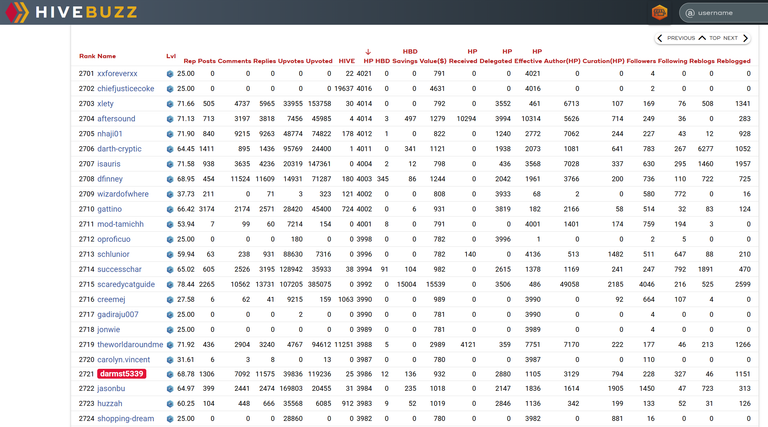Viewport: 768px width, 427px height.
Task: Sort table by Comments column
Action: click(x=234, y=61)
